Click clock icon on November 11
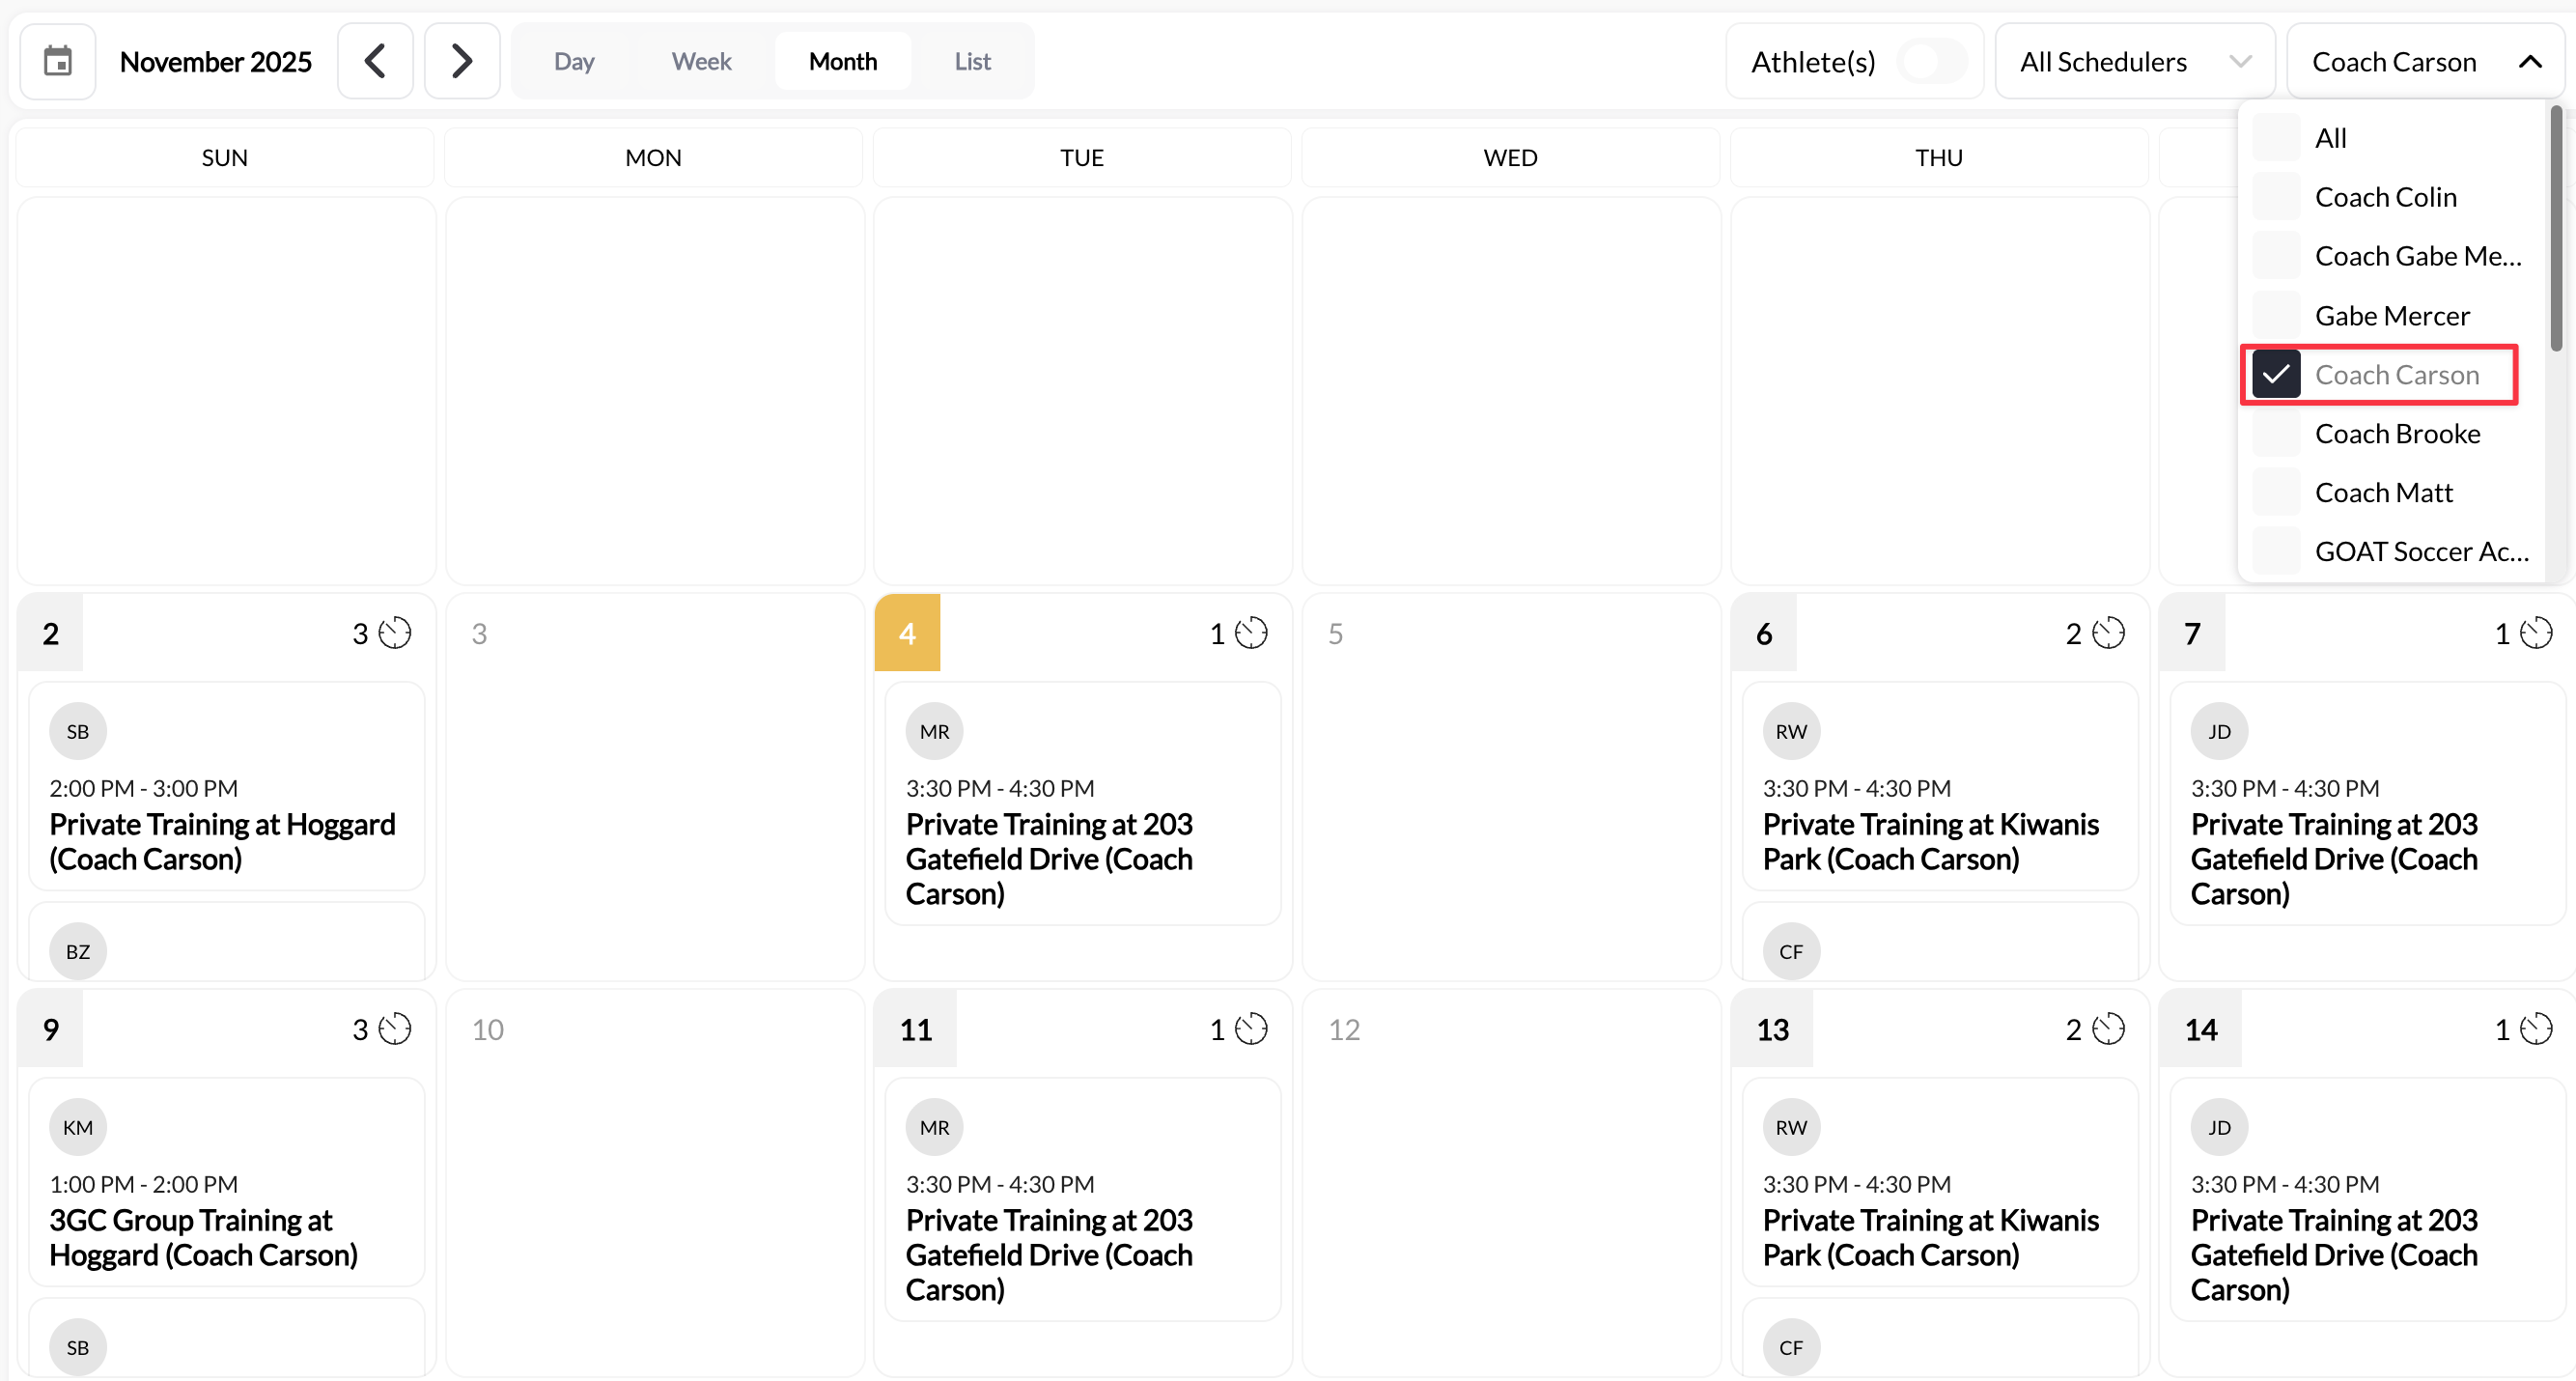This screenshot has height=1381, width=2576. pyautogui.click(x=1251, y=1029)
